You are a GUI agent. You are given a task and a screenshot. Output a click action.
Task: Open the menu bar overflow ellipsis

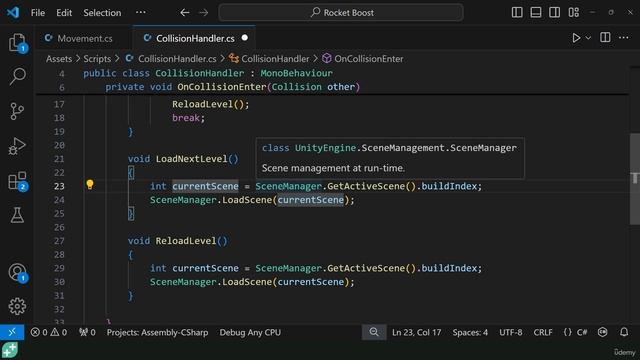coord(141,12)
